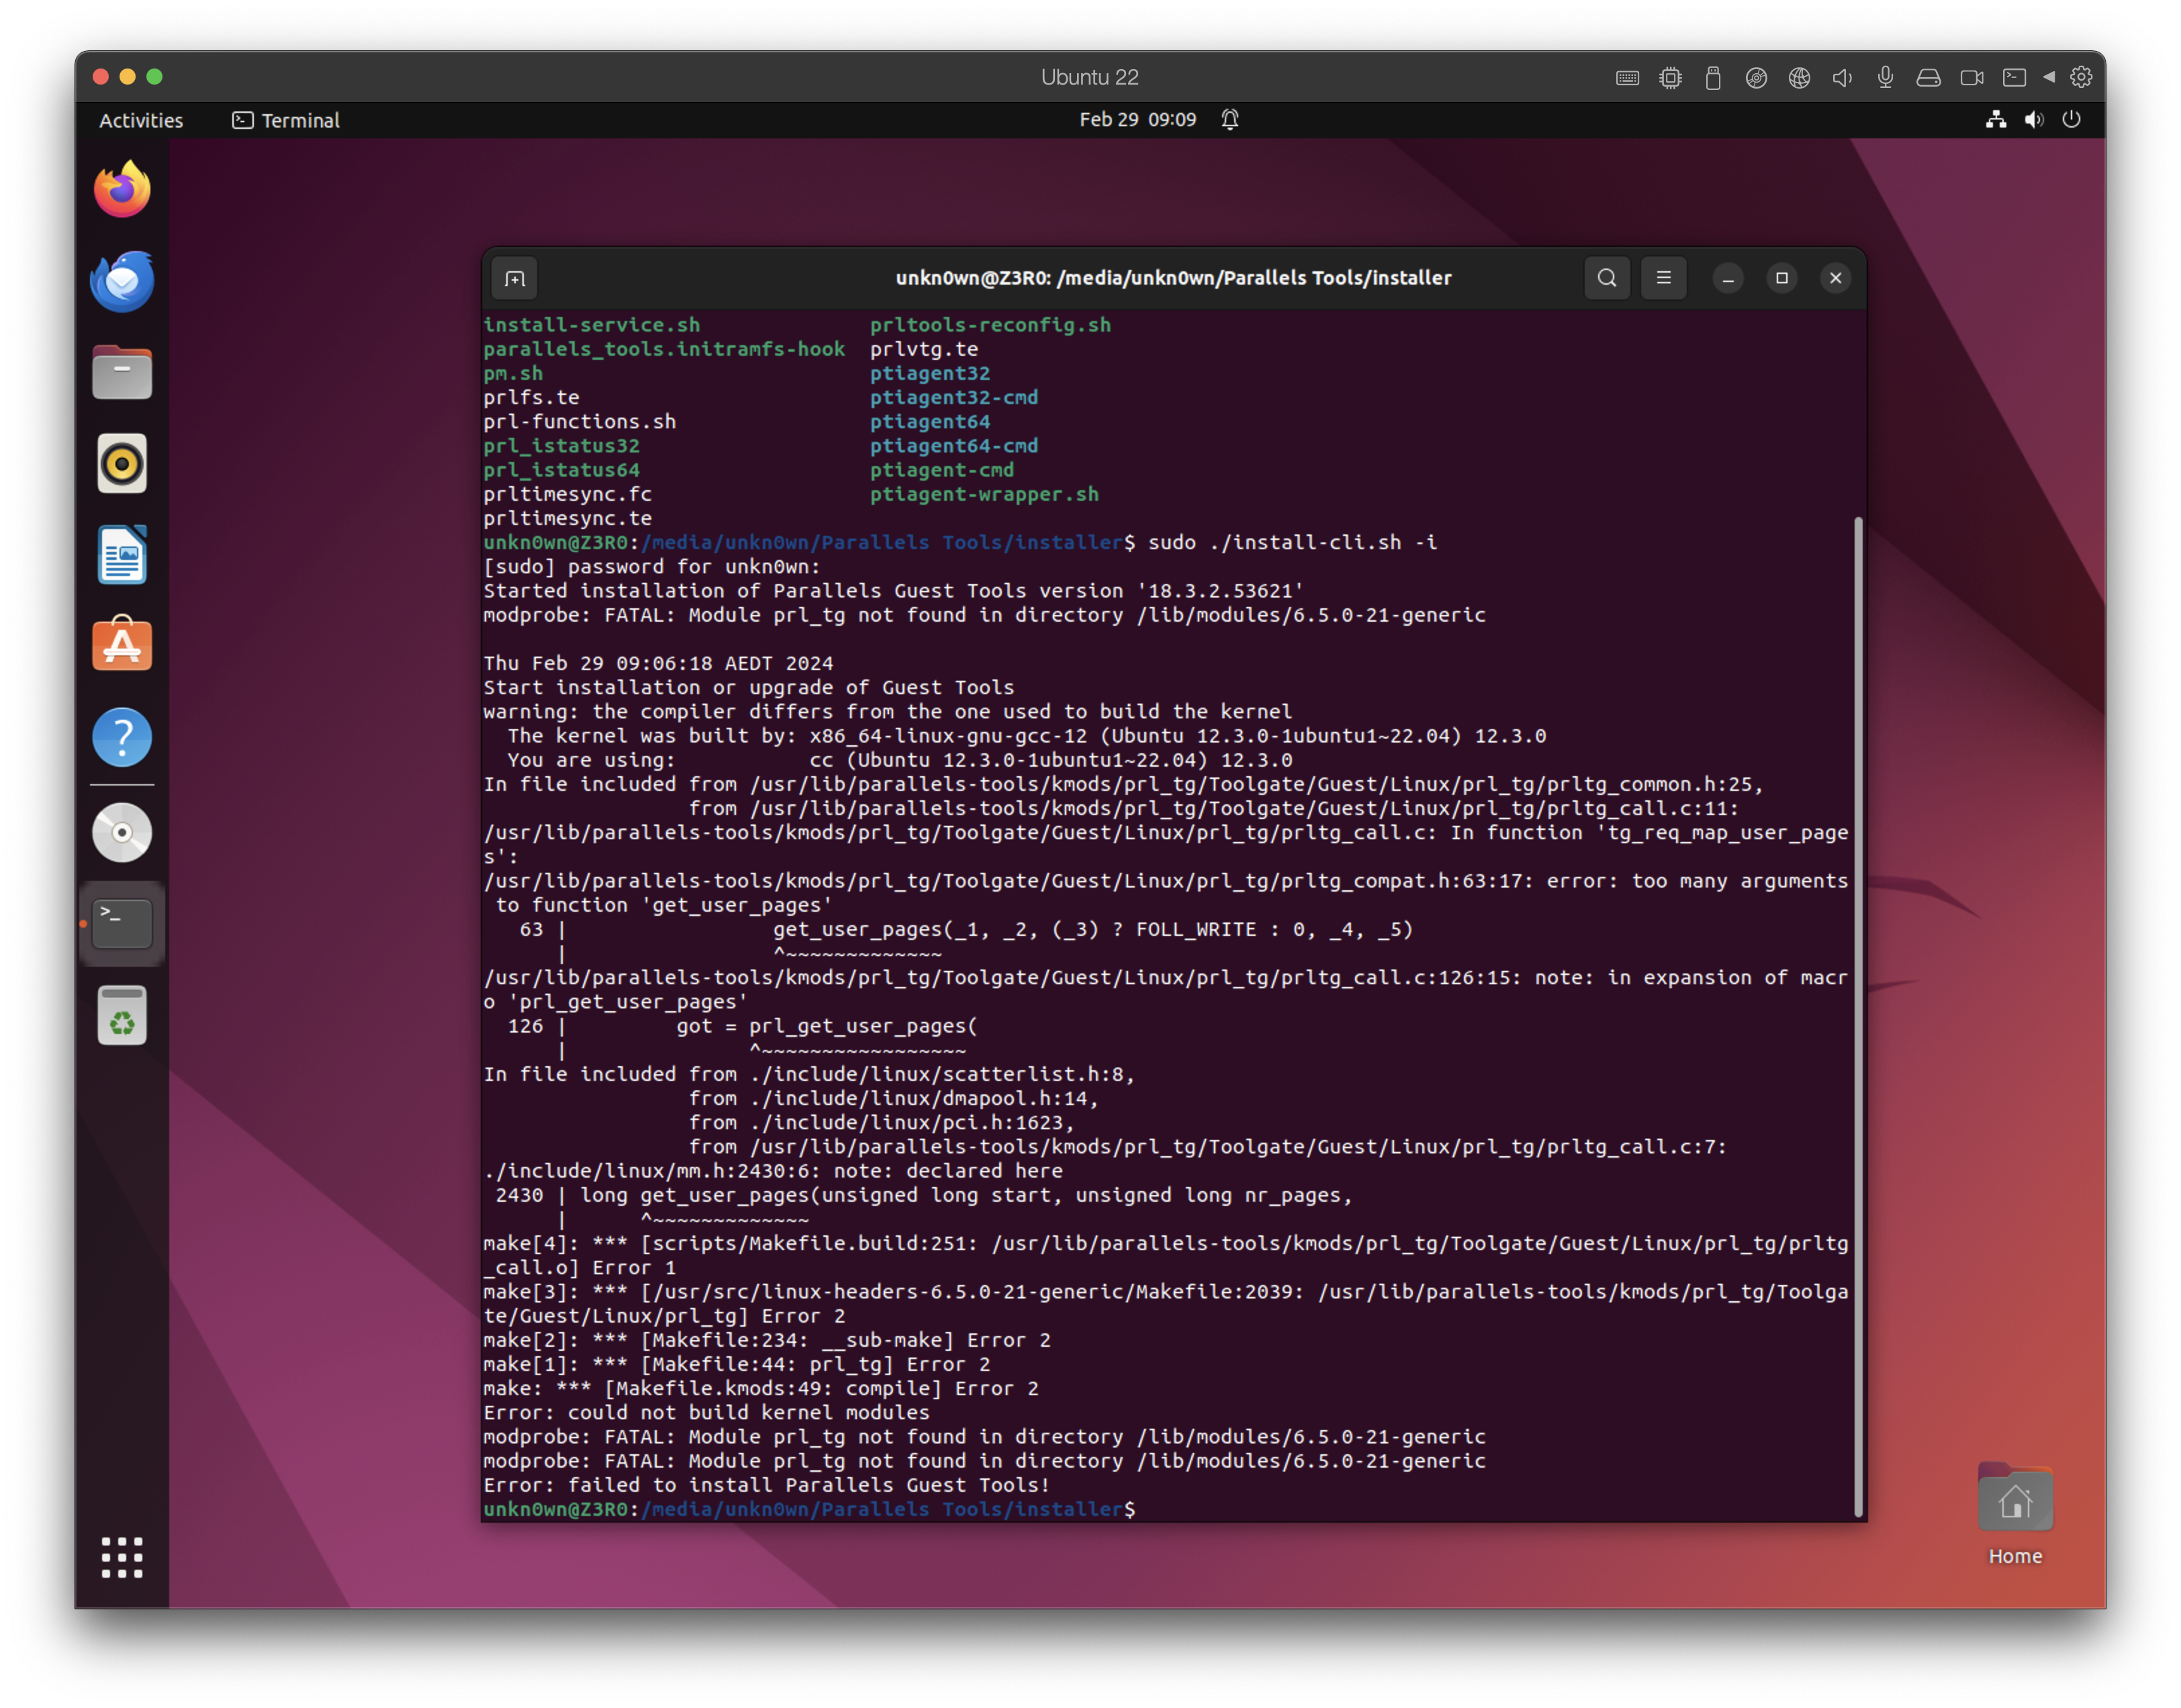
Task: Launch Thunderbird from the dock
Action: click(x=121, y=281)
